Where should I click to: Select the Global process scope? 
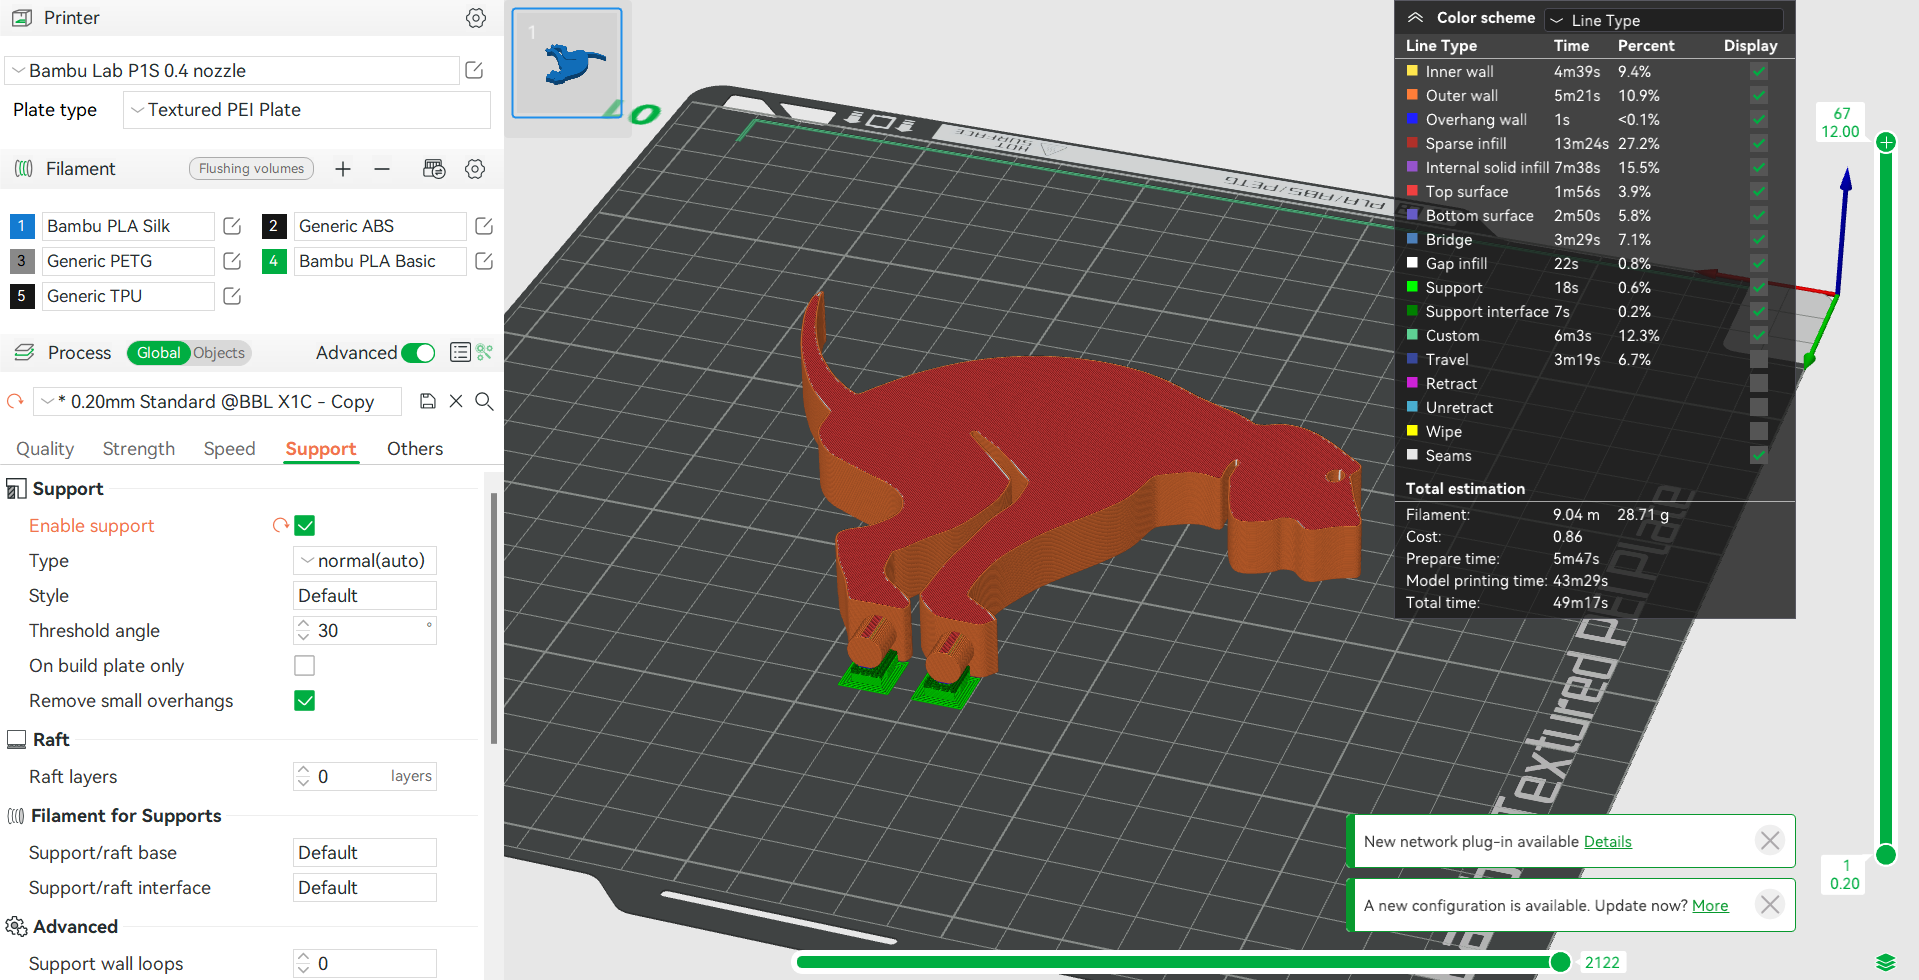pyautogui.click(x=158, y=353)
